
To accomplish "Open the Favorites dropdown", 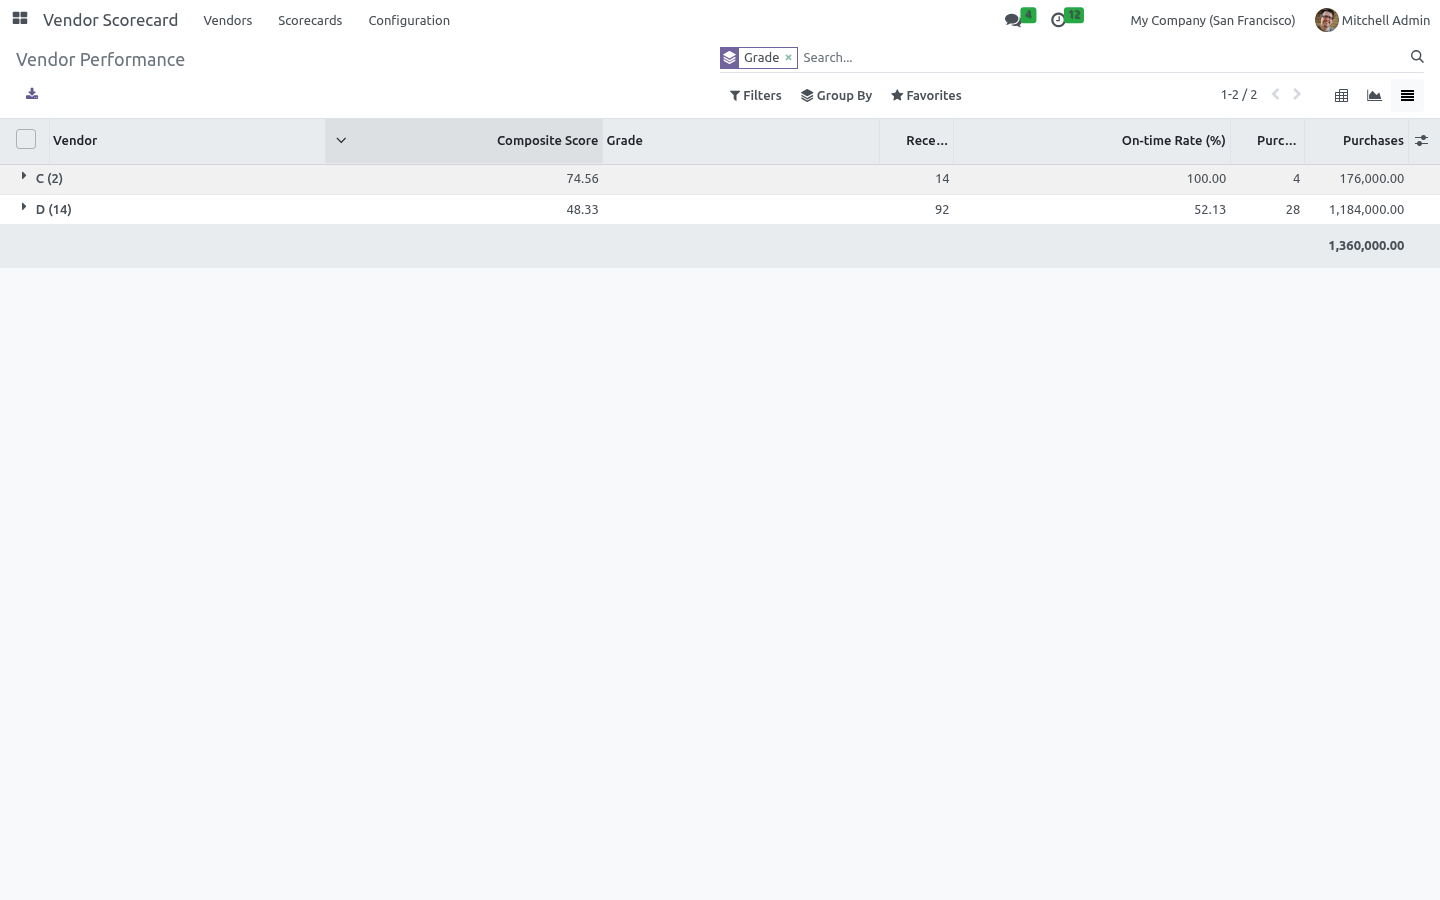I will [926, 96].
